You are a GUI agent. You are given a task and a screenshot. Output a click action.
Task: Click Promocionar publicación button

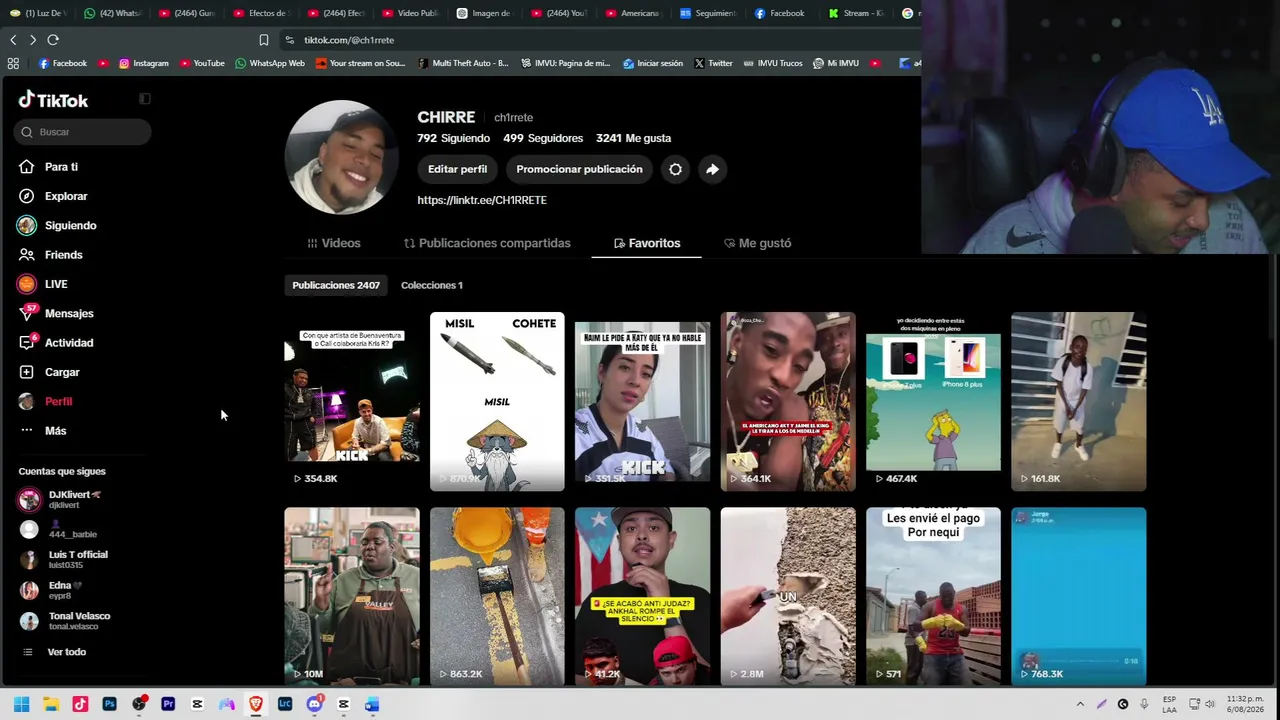579,169
